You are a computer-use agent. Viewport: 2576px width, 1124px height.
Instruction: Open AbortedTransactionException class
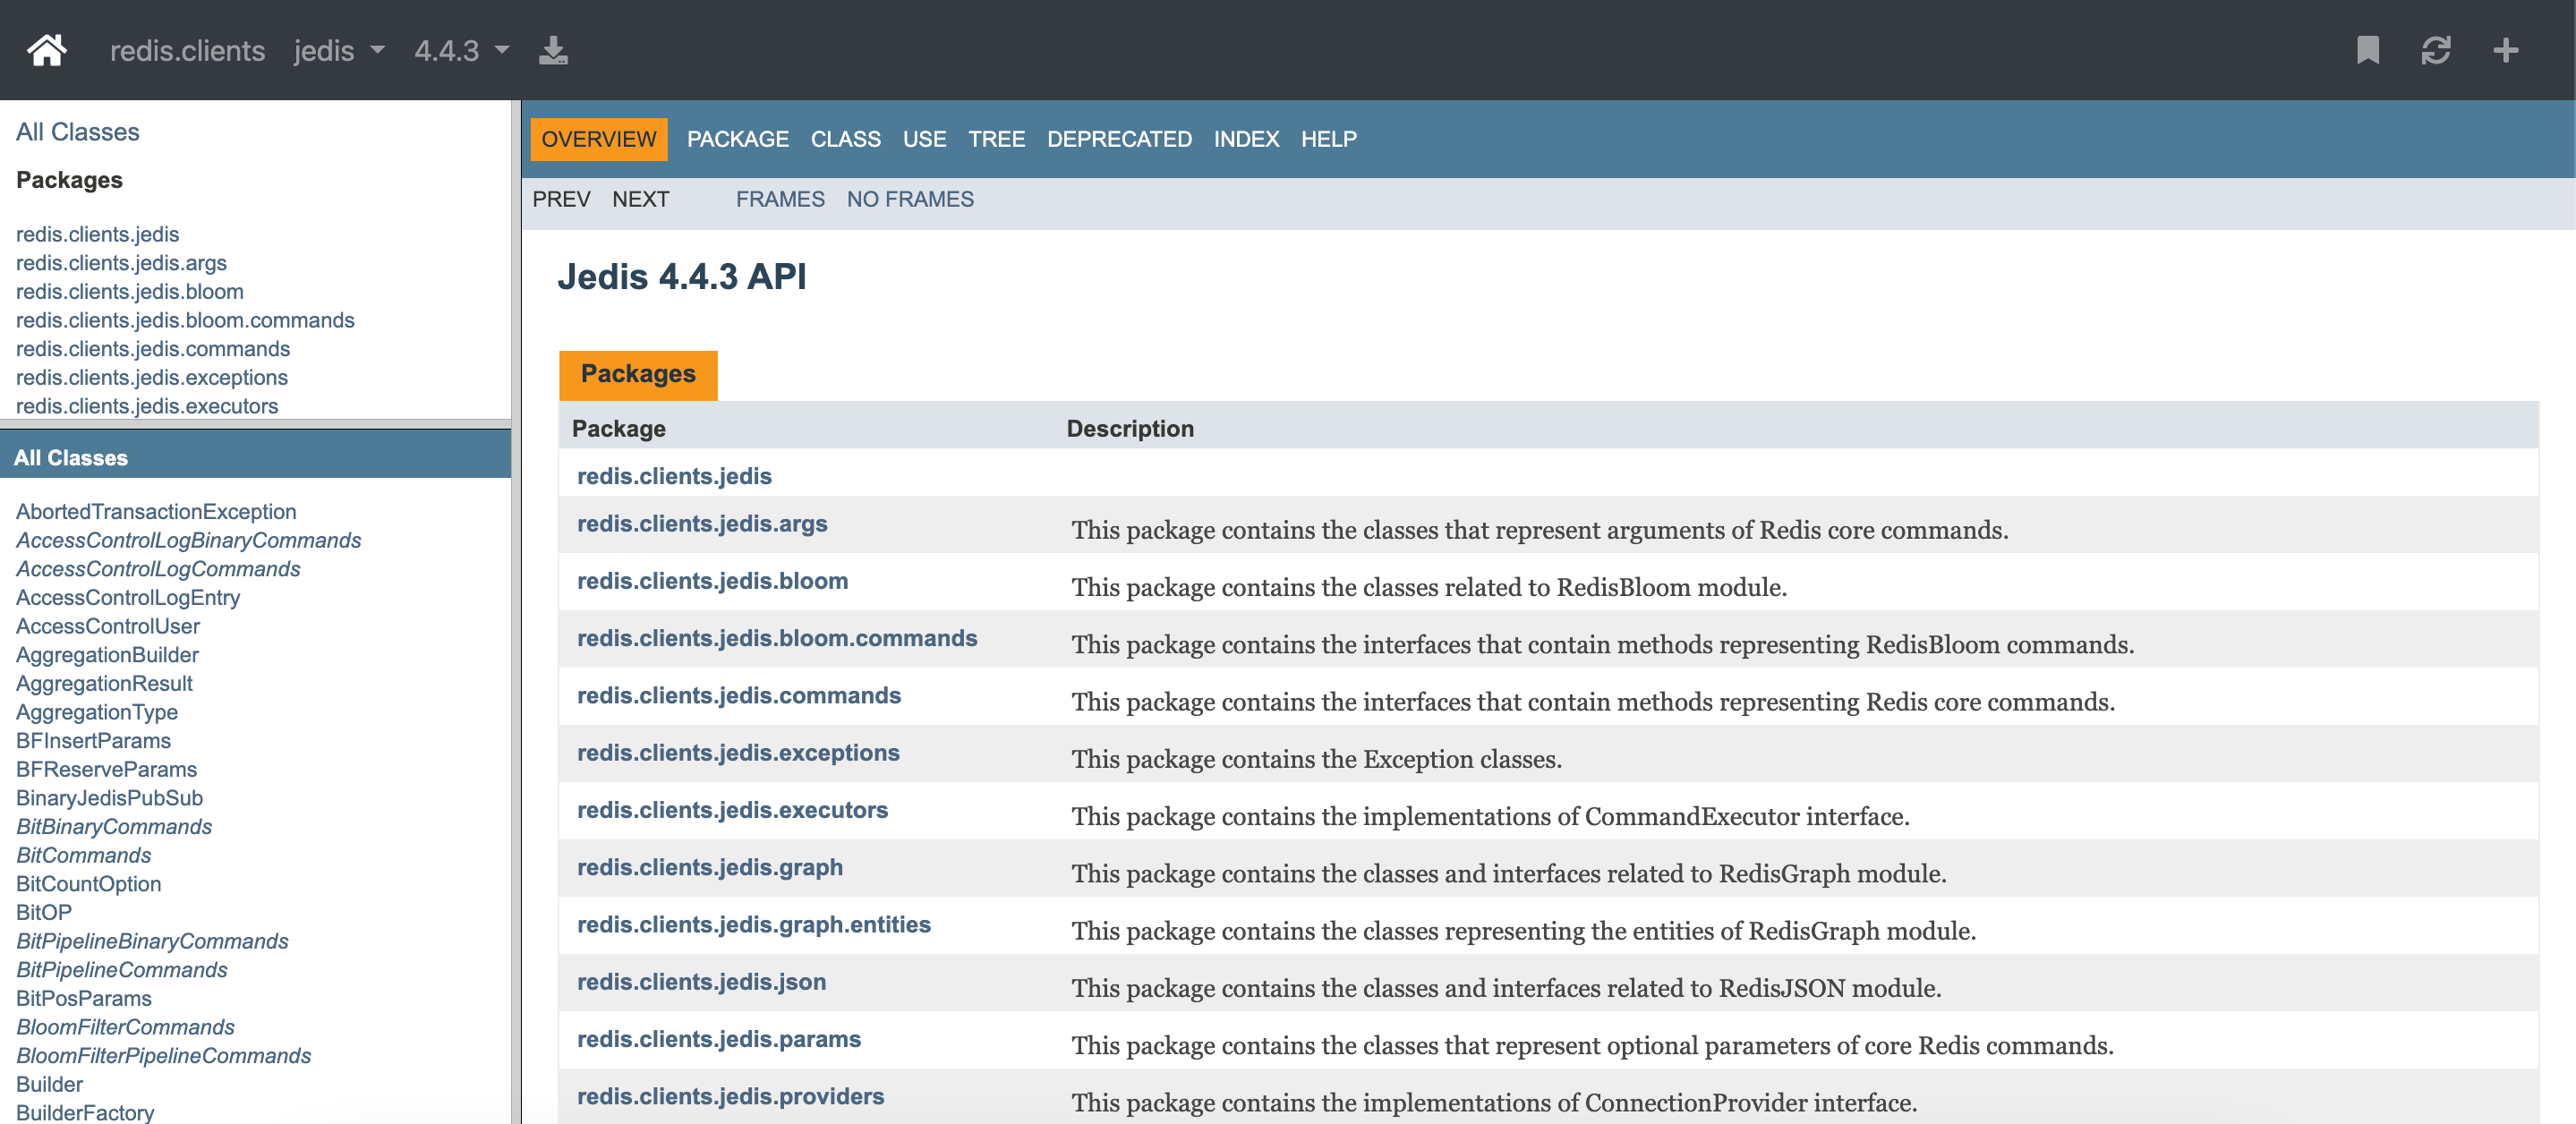pos(156,512)
